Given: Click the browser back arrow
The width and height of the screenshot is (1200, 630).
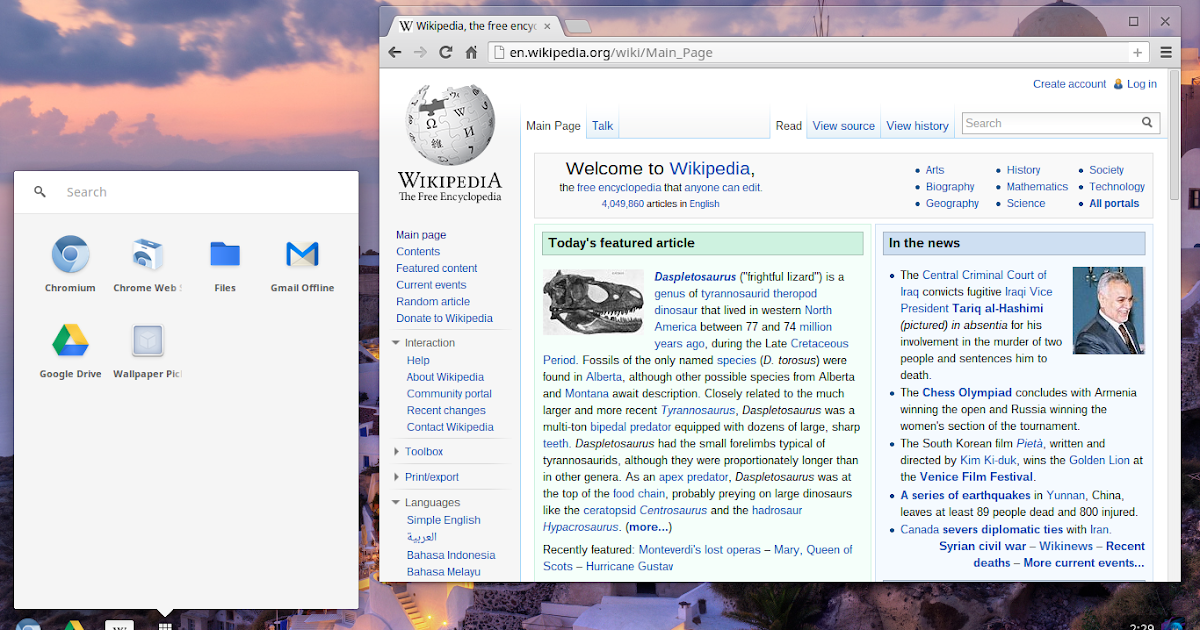Looking at the screenshot, I should tap(395, 52).
